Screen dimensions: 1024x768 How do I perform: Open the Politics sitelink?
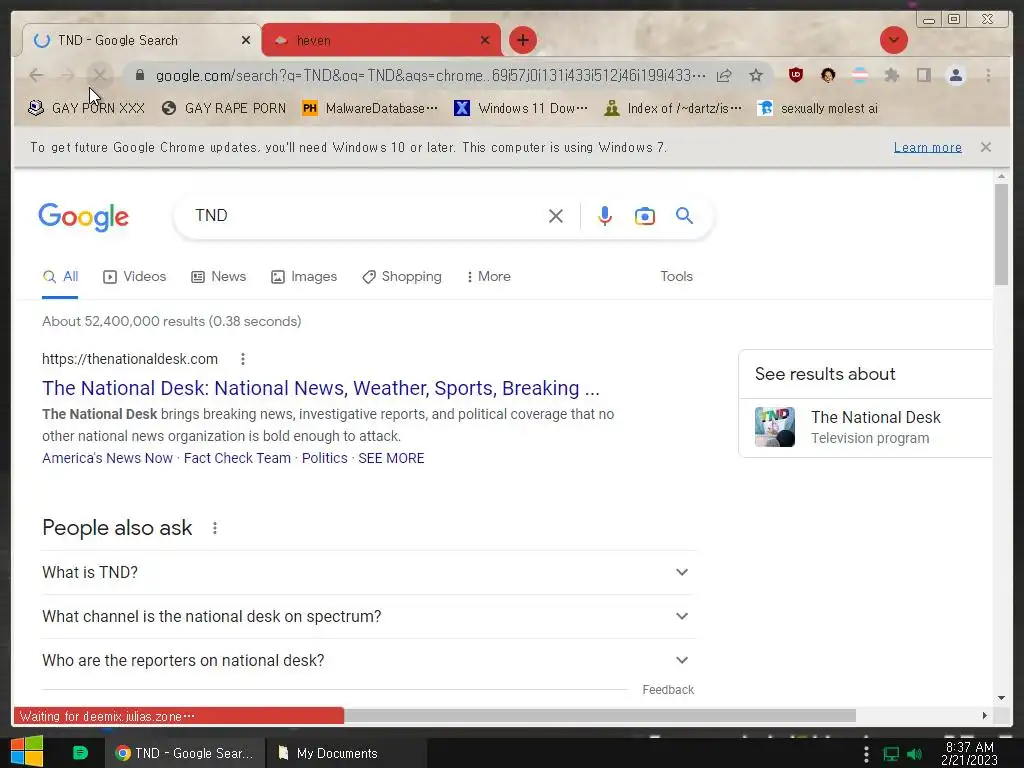point(325,458)
